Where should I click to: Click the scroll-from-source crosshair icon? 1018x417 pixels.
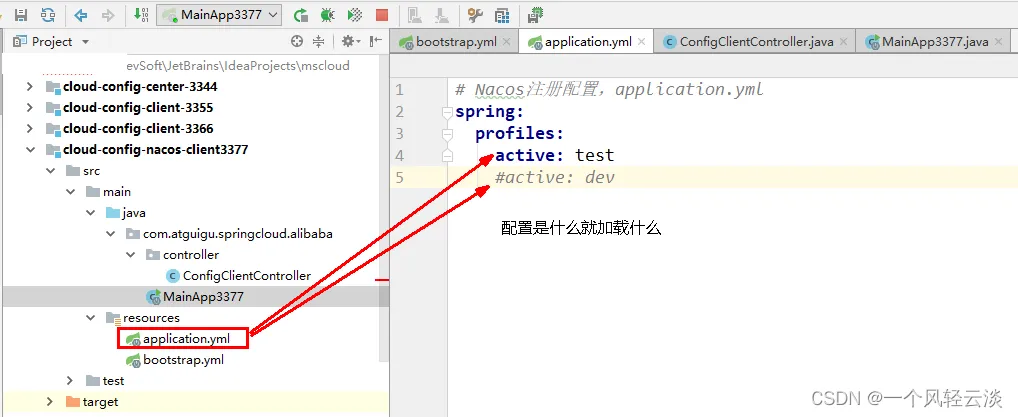pos(297,42)
